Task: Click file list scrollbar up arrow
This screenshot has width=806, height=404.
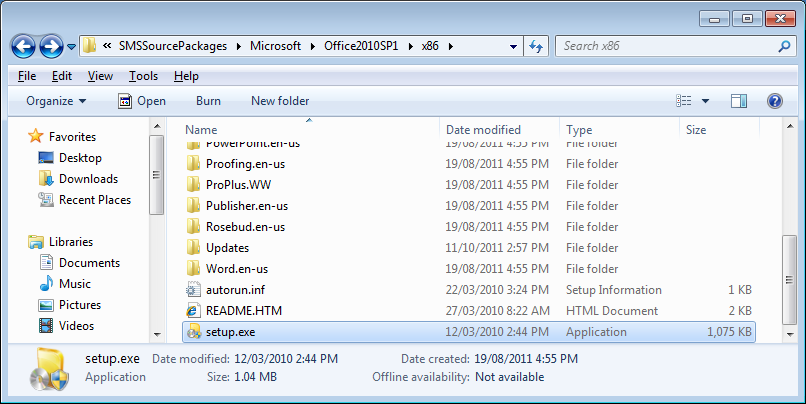Action: click(x=790, y=126)
